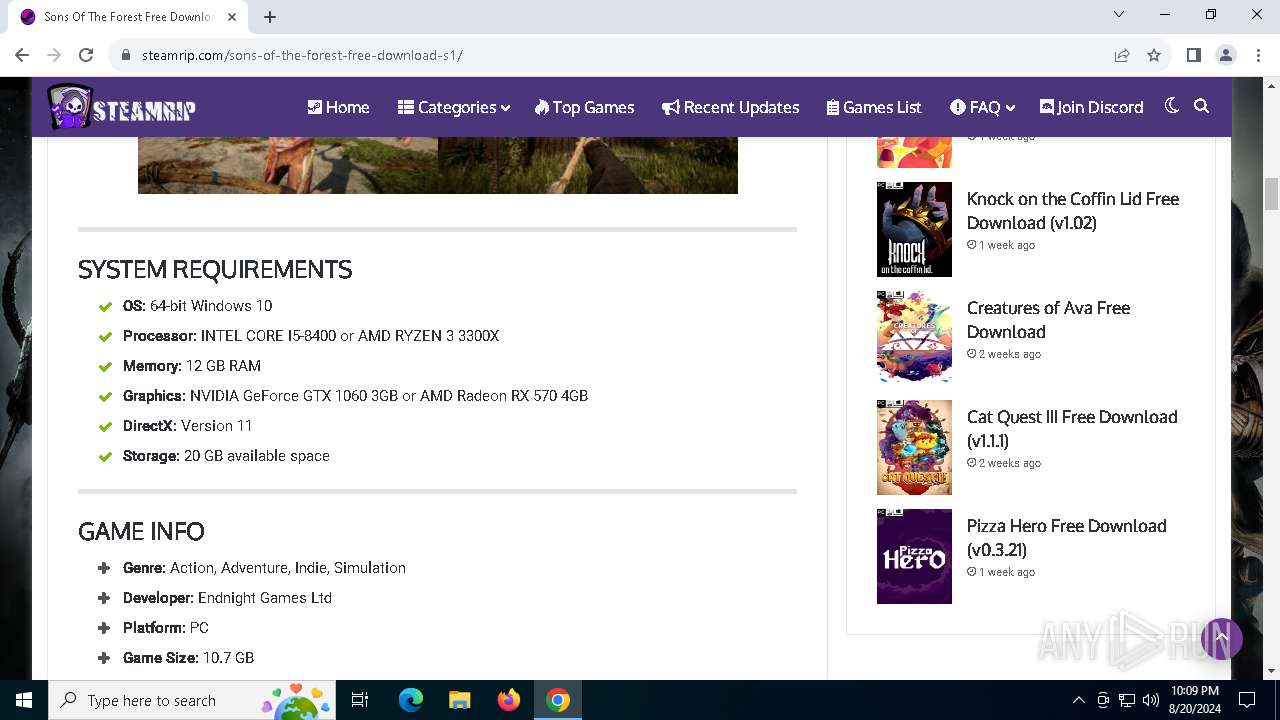Image resolution: width=1280 pixels, height=720 pixels.
Task: Open Creatures of Ava Free Download link
Action: coord(1048,320)
